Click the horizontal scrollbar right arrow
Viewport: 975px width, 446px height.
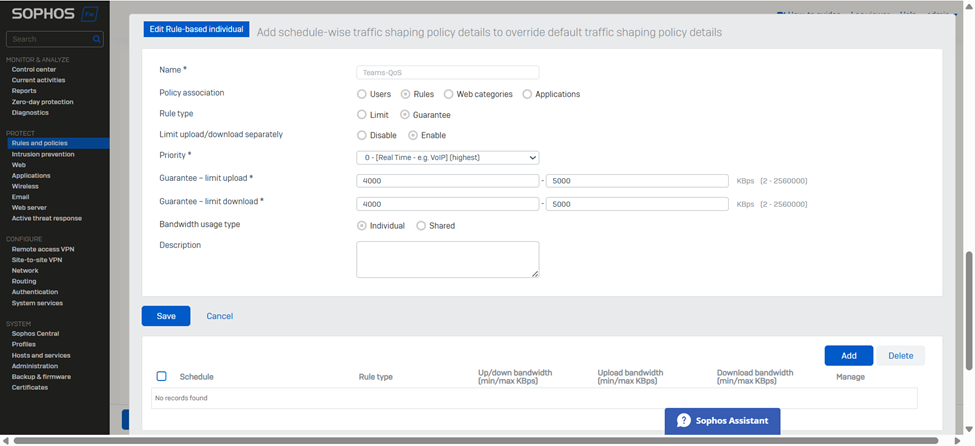958,440
